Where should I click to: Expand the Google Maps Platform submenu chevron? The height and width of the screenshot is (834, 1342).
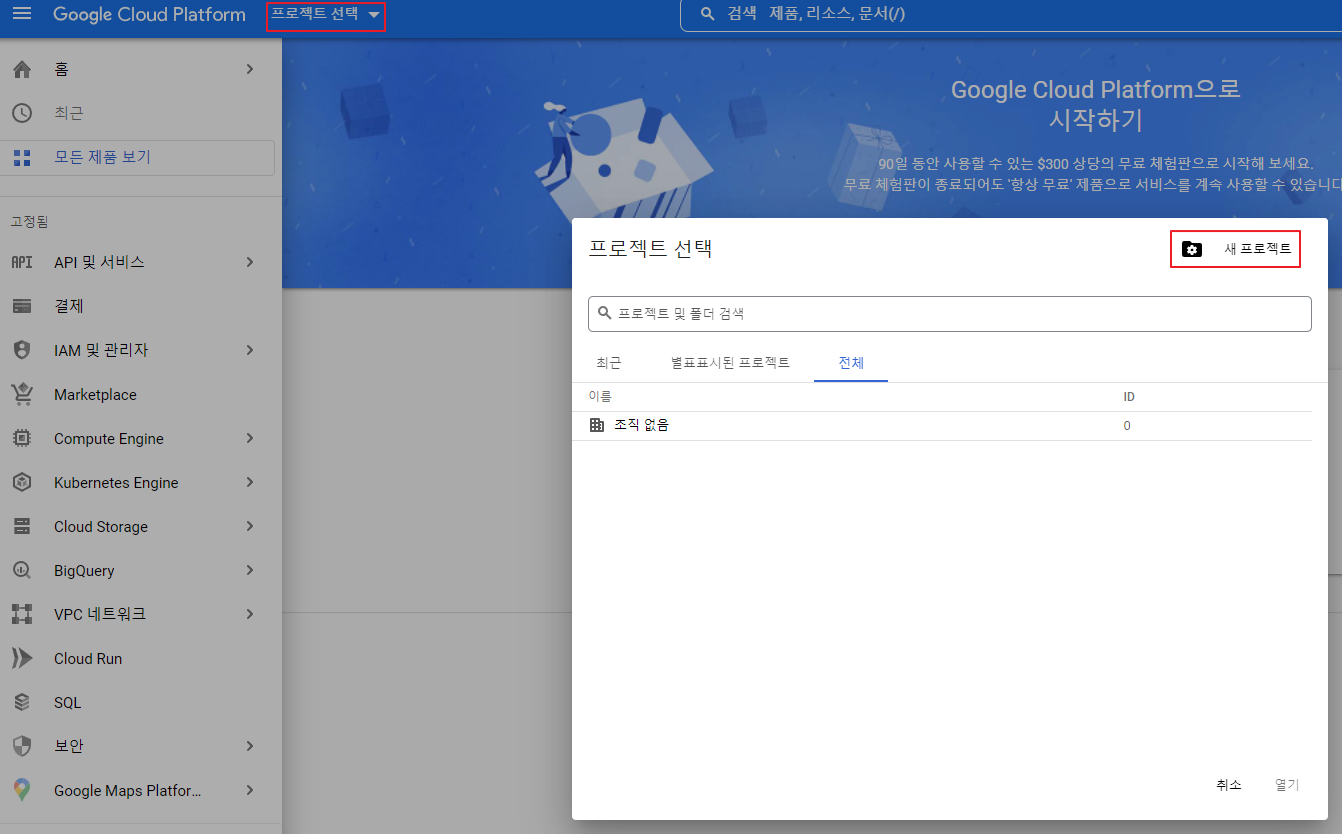coord(250,790)
